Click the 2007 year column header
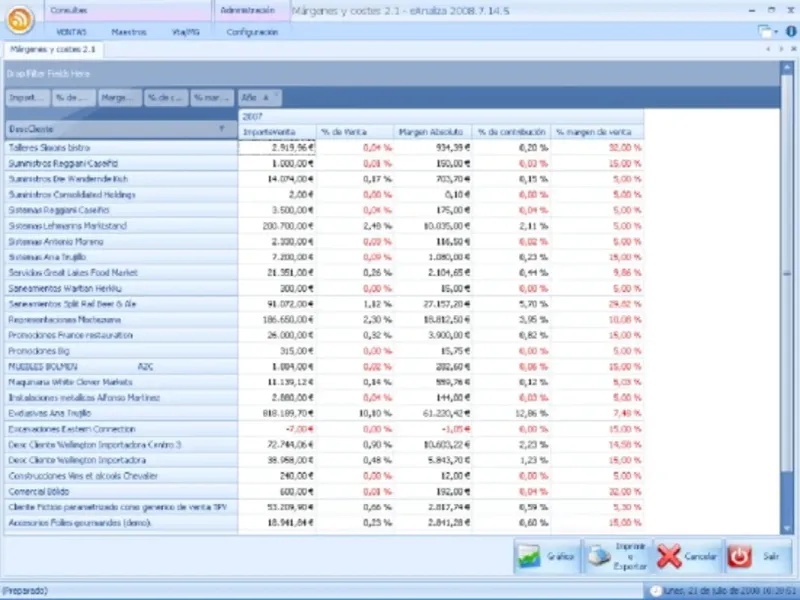The height and width of the screenshot is (600, 800). pyautogui.click(x=441, y=116)
